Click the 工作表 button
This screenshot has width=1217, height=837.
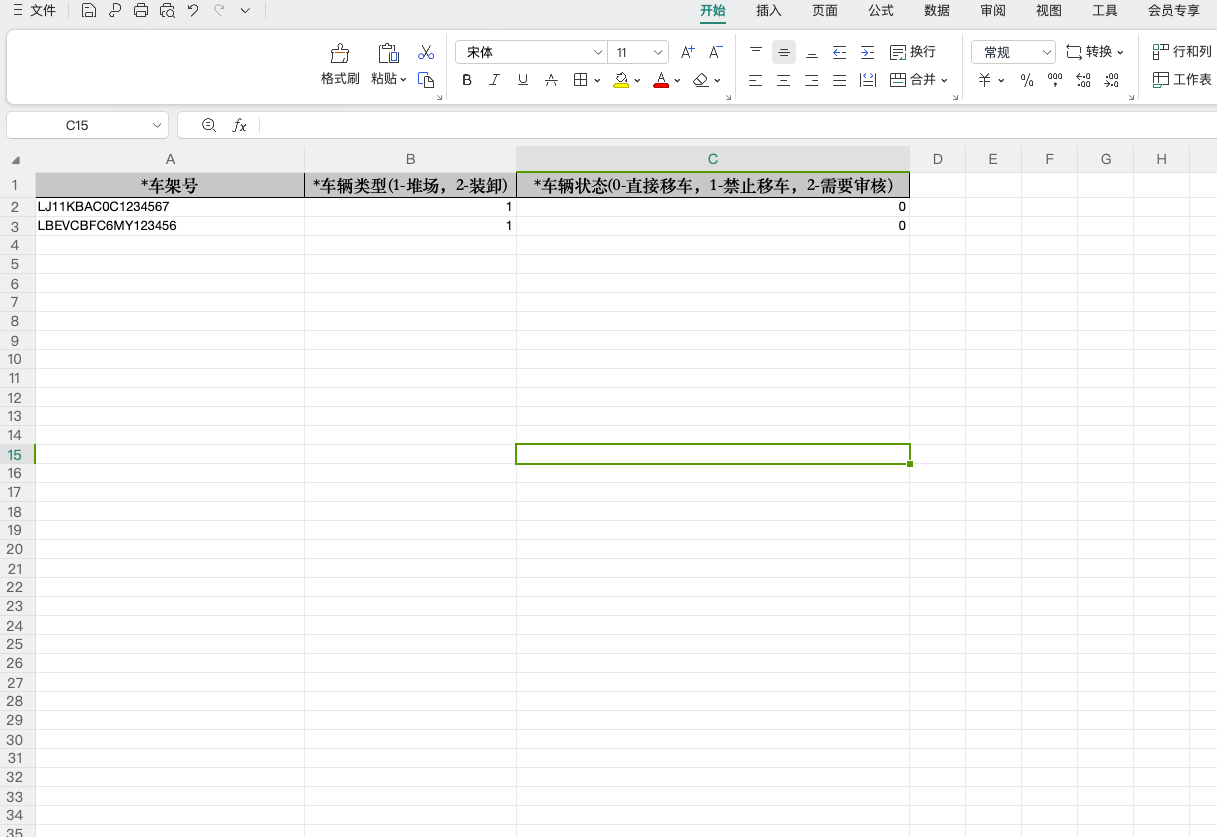[1183, 80]
